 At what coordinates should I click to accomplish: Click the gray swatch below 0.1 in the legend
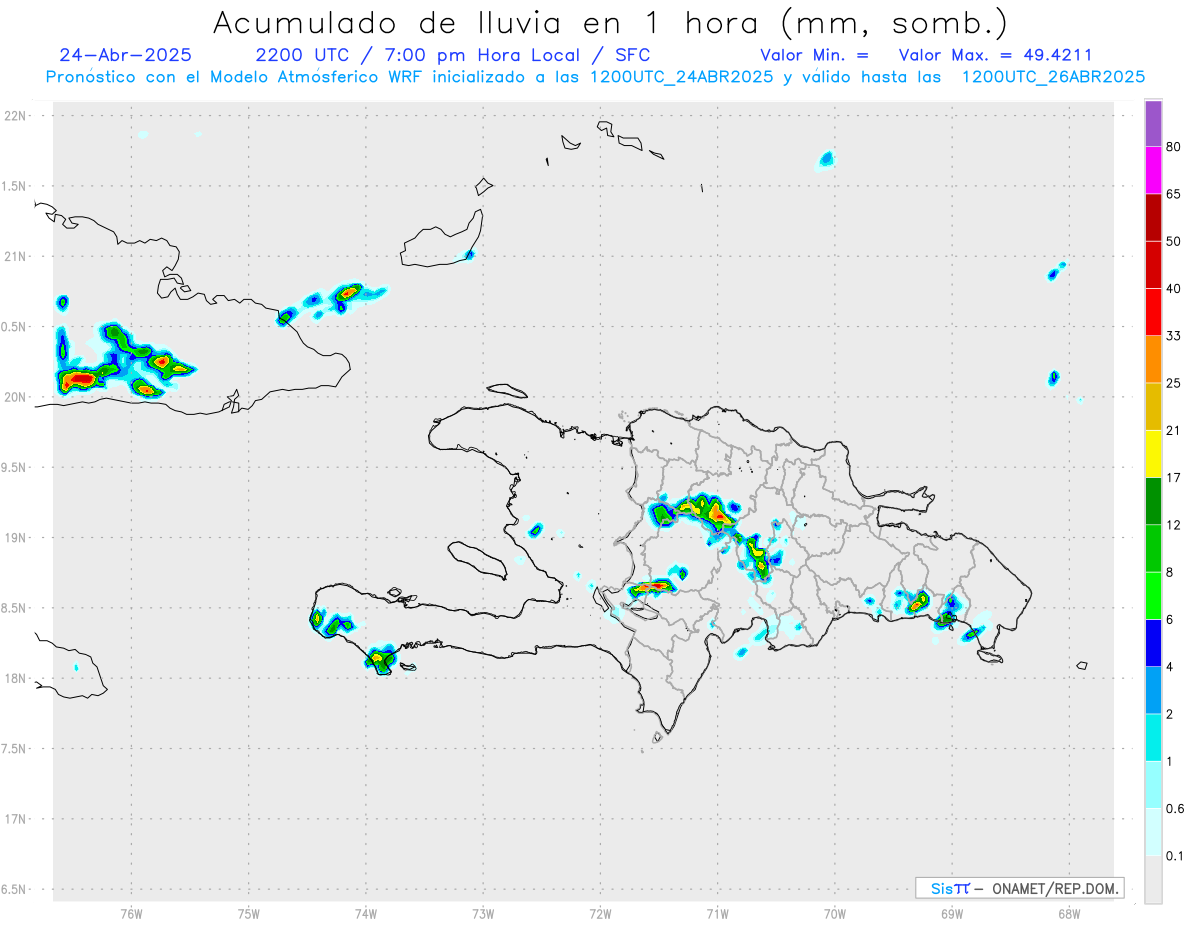pyautogui.click(x=1153, y=879)
